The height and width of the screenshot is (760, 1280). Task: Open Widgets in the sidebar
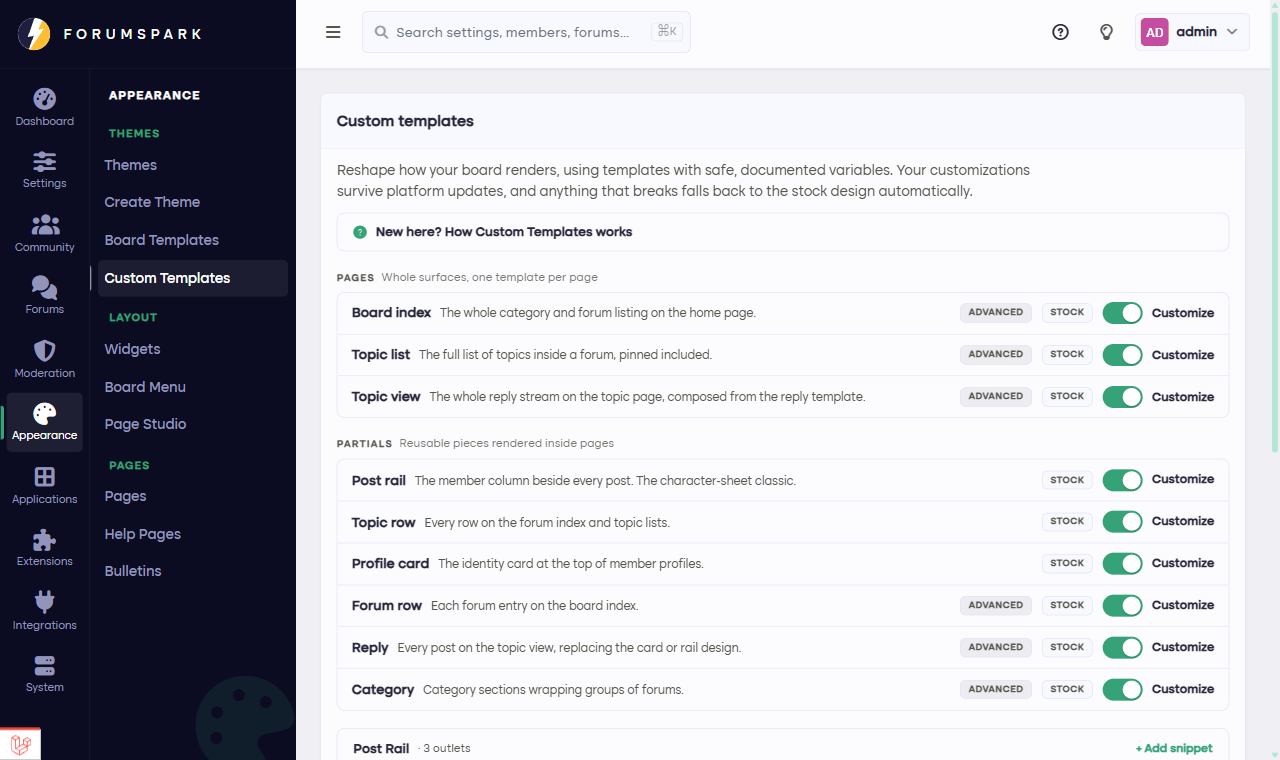[x=133, y=349]
